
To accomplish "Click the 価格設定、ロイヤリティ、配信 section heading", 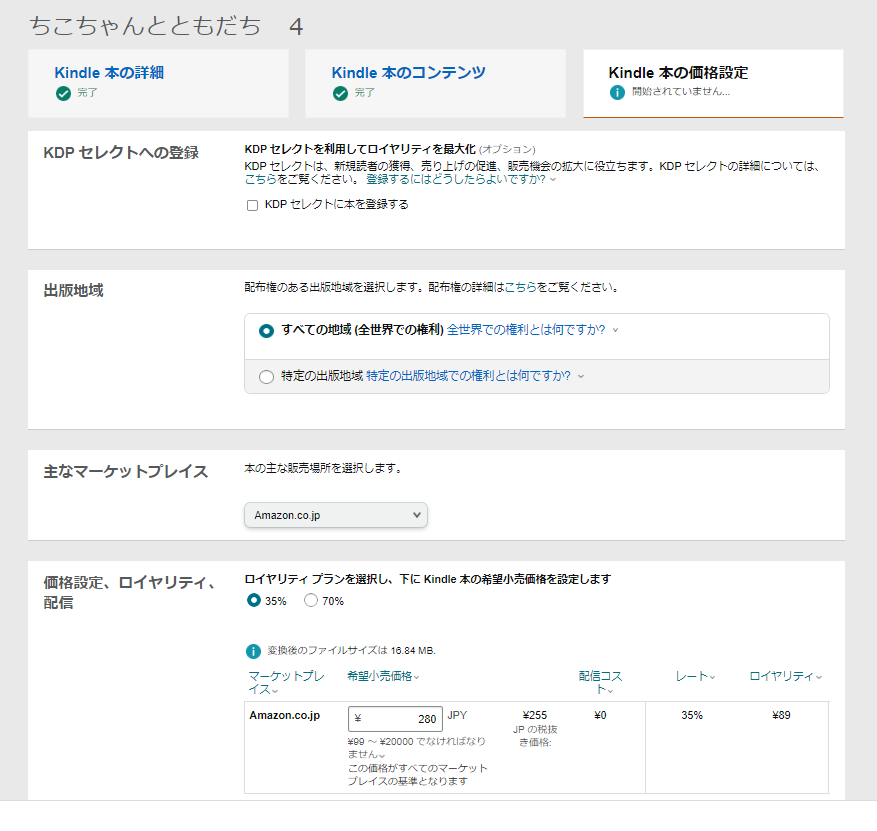I will click(130, 592).
